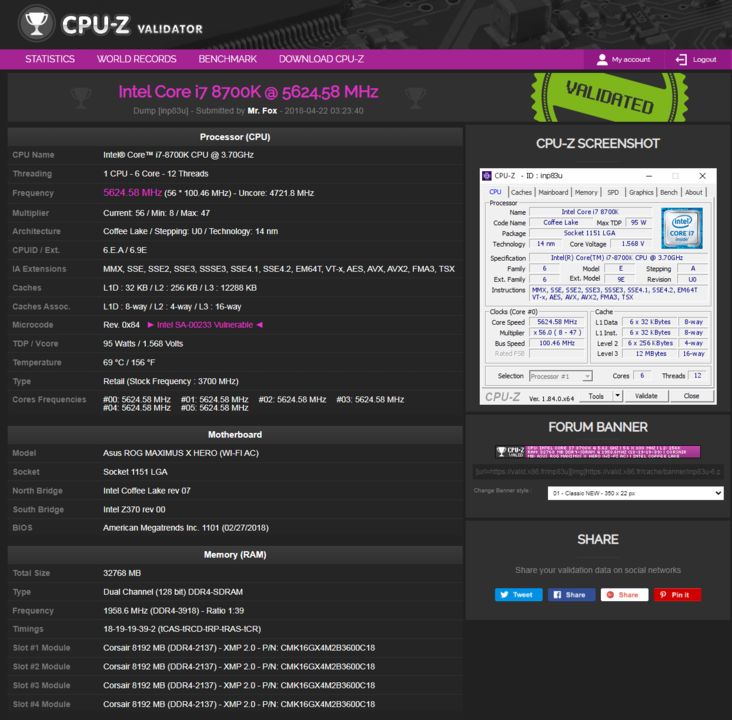Click the Intel Core i7 logo image

(x=680, y=228)
